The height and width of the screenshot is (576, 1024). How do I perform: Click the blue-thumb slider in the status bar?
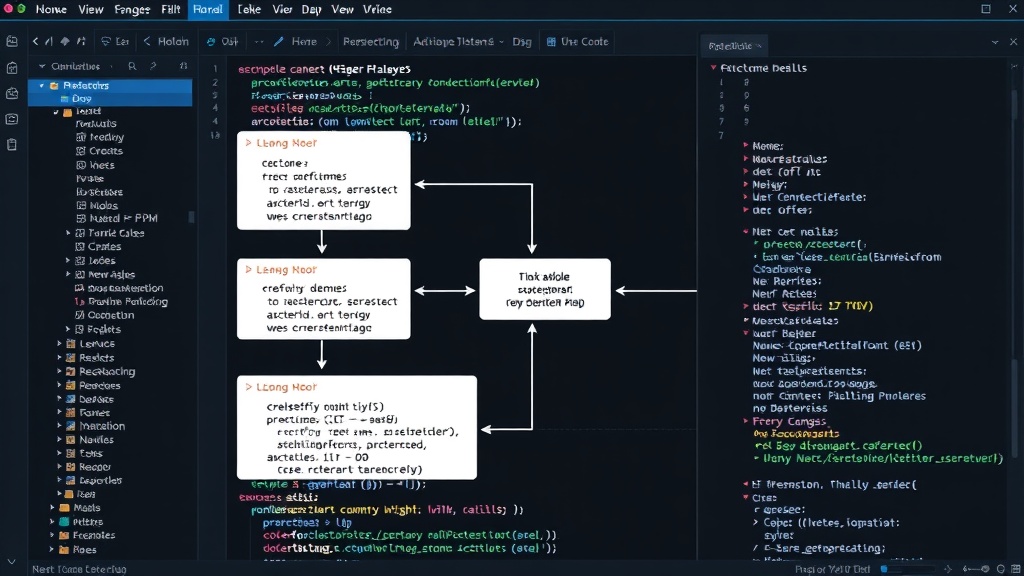[909, 569]
